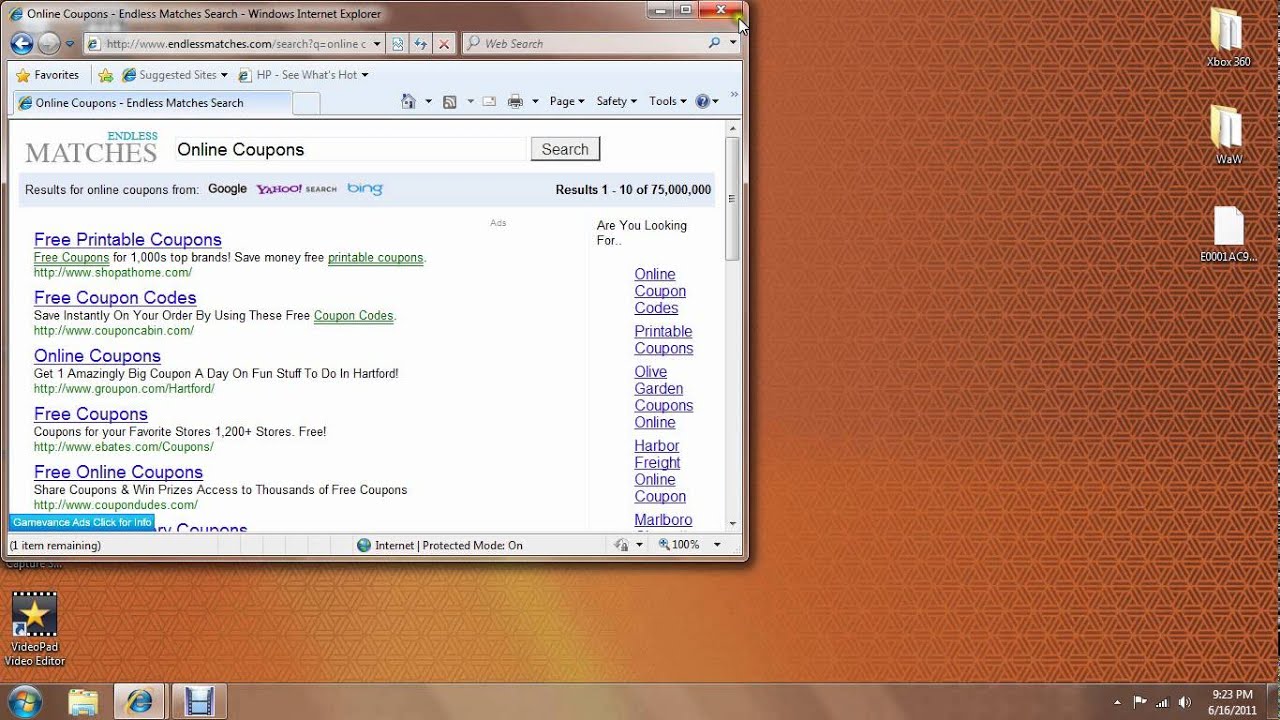Click the green 'Coupon Codes' inline link

(353, 316)
